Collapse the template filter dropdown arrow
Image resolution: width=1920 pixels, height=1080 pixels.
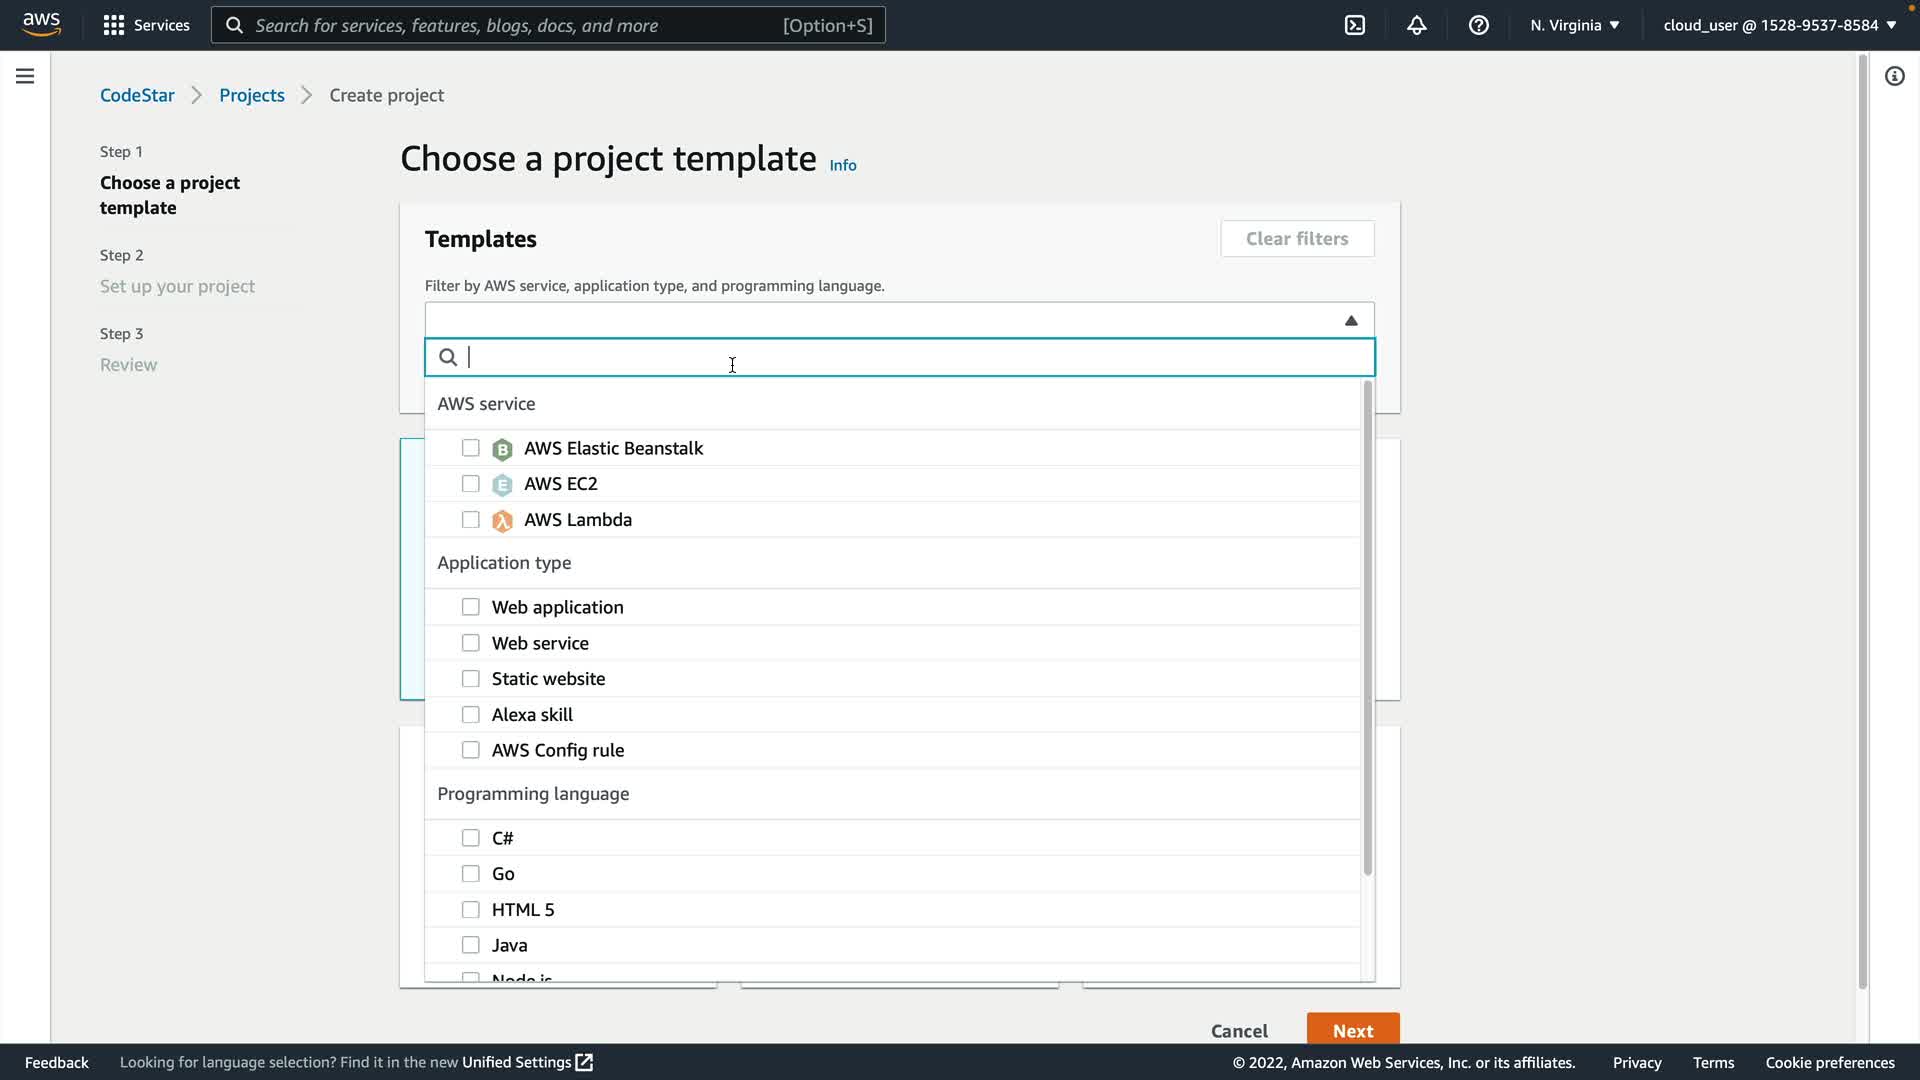click(x=1351, y=321)
